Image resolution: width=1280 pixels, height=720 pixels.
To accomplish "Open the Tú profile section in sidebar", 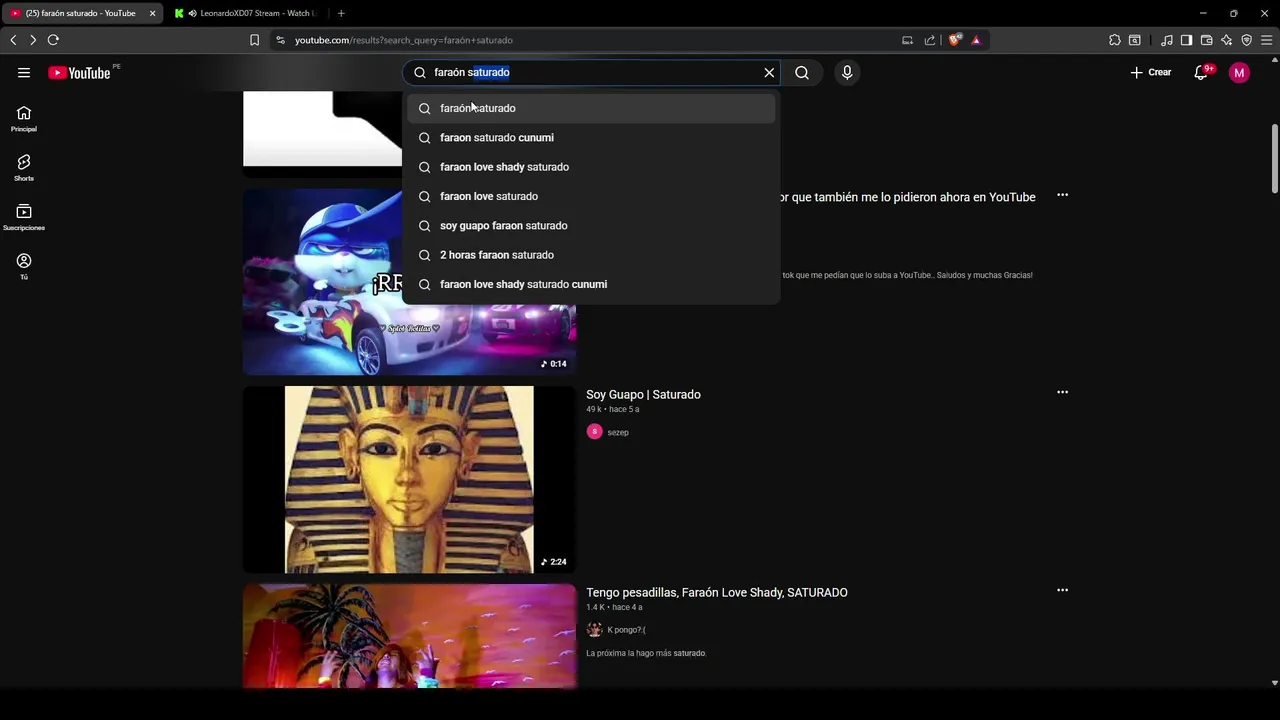I will pyautogui.click(x=24, y=266).
